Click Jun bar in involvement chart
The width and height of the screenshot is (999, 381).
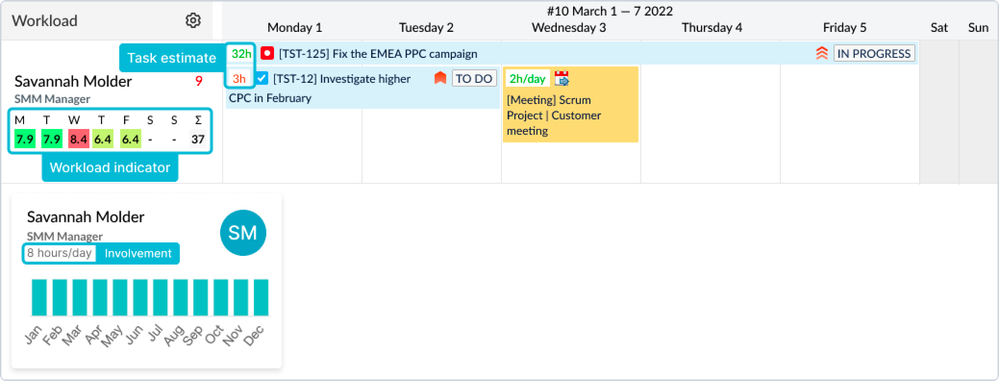[140, 297]
